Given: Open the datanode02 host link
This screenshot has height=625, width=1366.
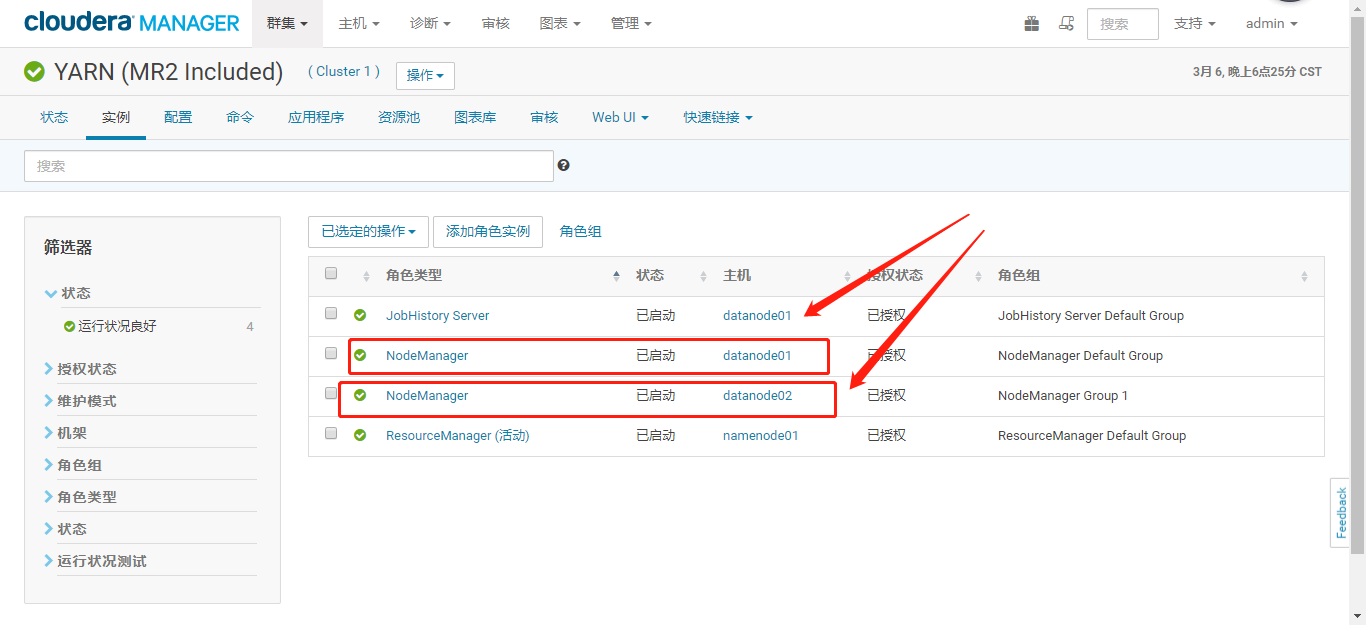Looking at the screenshot, I should click(x=758, y=395).
